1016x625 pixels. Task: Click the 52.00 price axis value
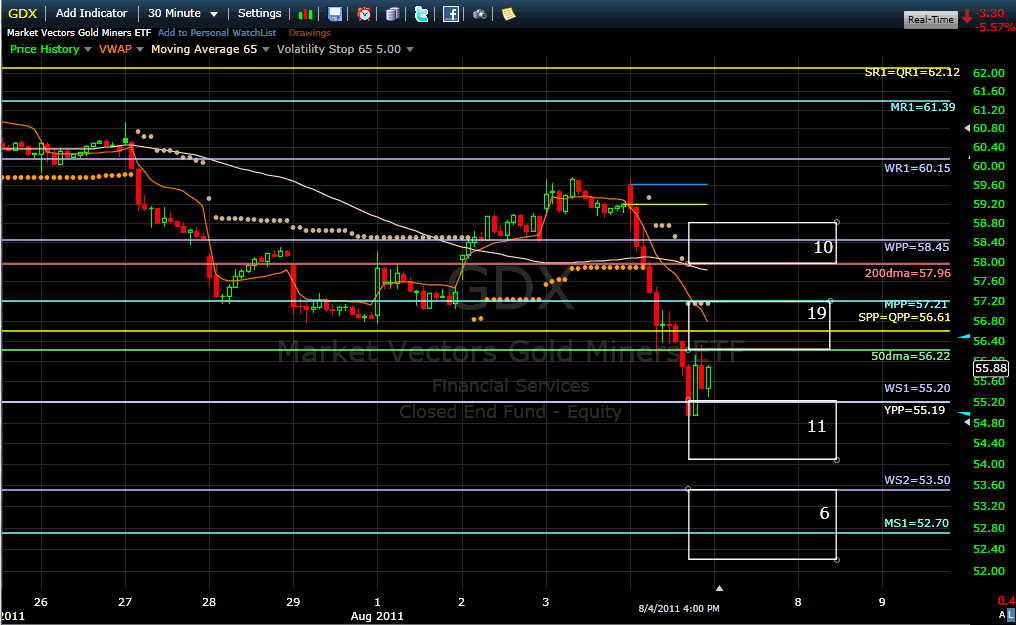pyautogui.click(x=989, y=571)
